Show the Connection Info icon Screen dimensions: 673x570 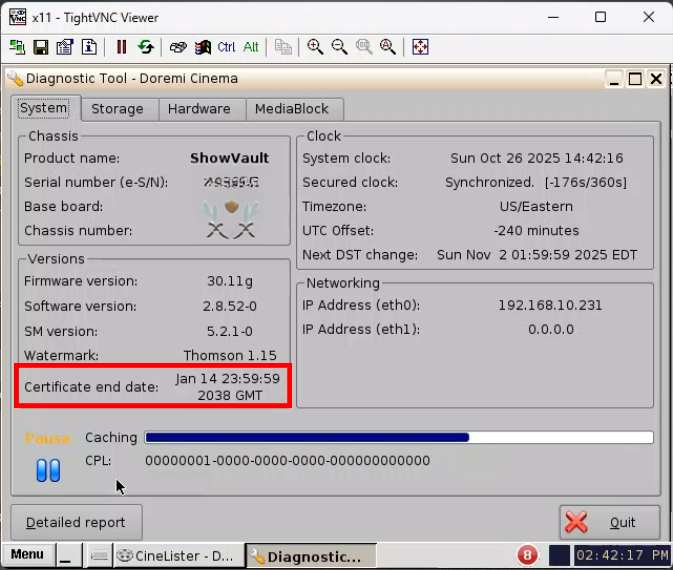click(89, 47)
